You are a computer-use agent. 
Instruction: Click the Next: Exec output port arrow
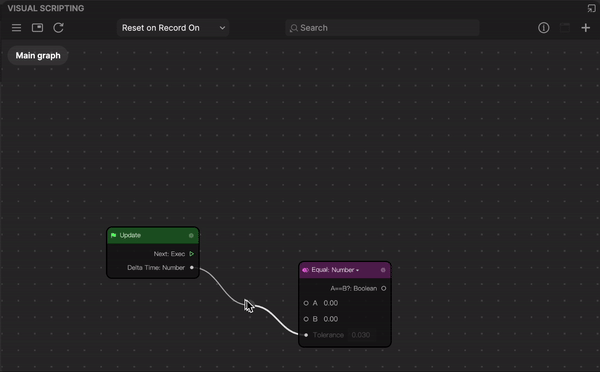click(192, 254)
